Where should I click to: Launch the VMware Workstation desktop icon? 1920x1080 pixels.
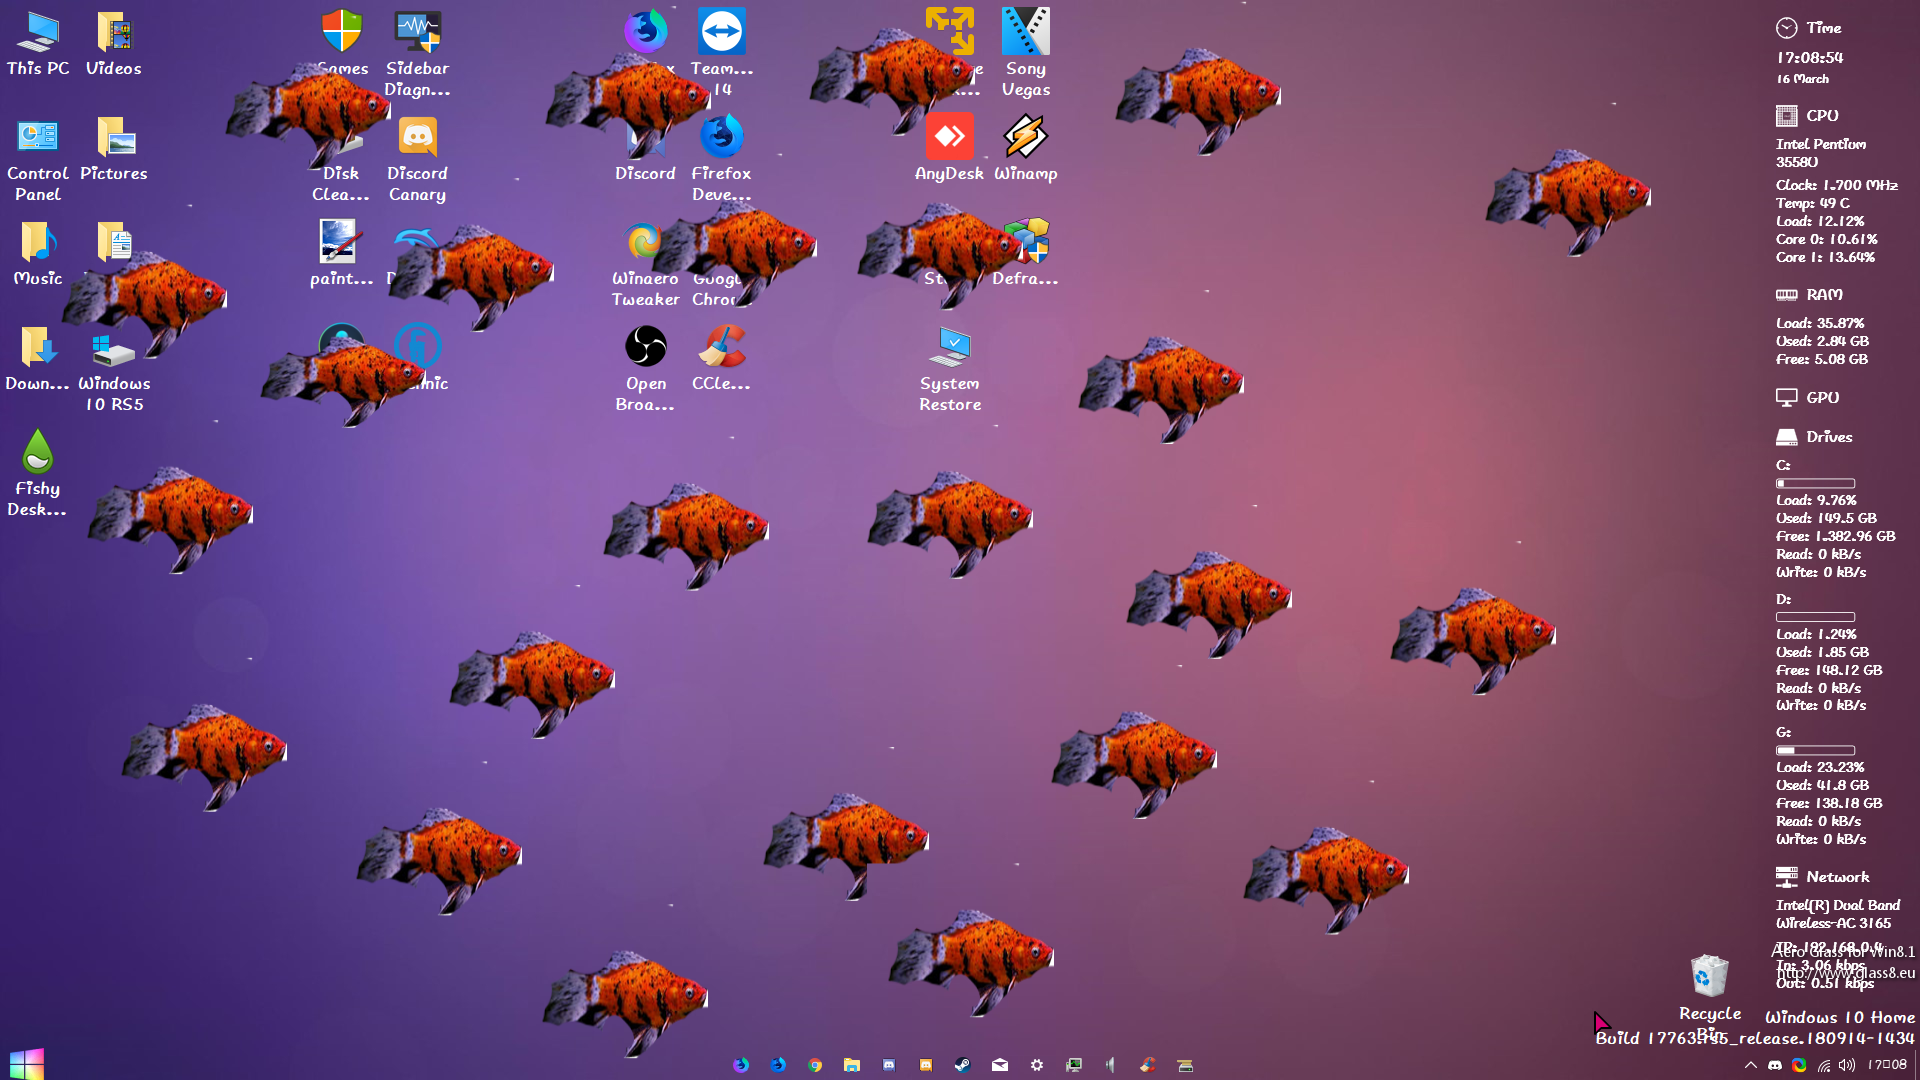950,40
